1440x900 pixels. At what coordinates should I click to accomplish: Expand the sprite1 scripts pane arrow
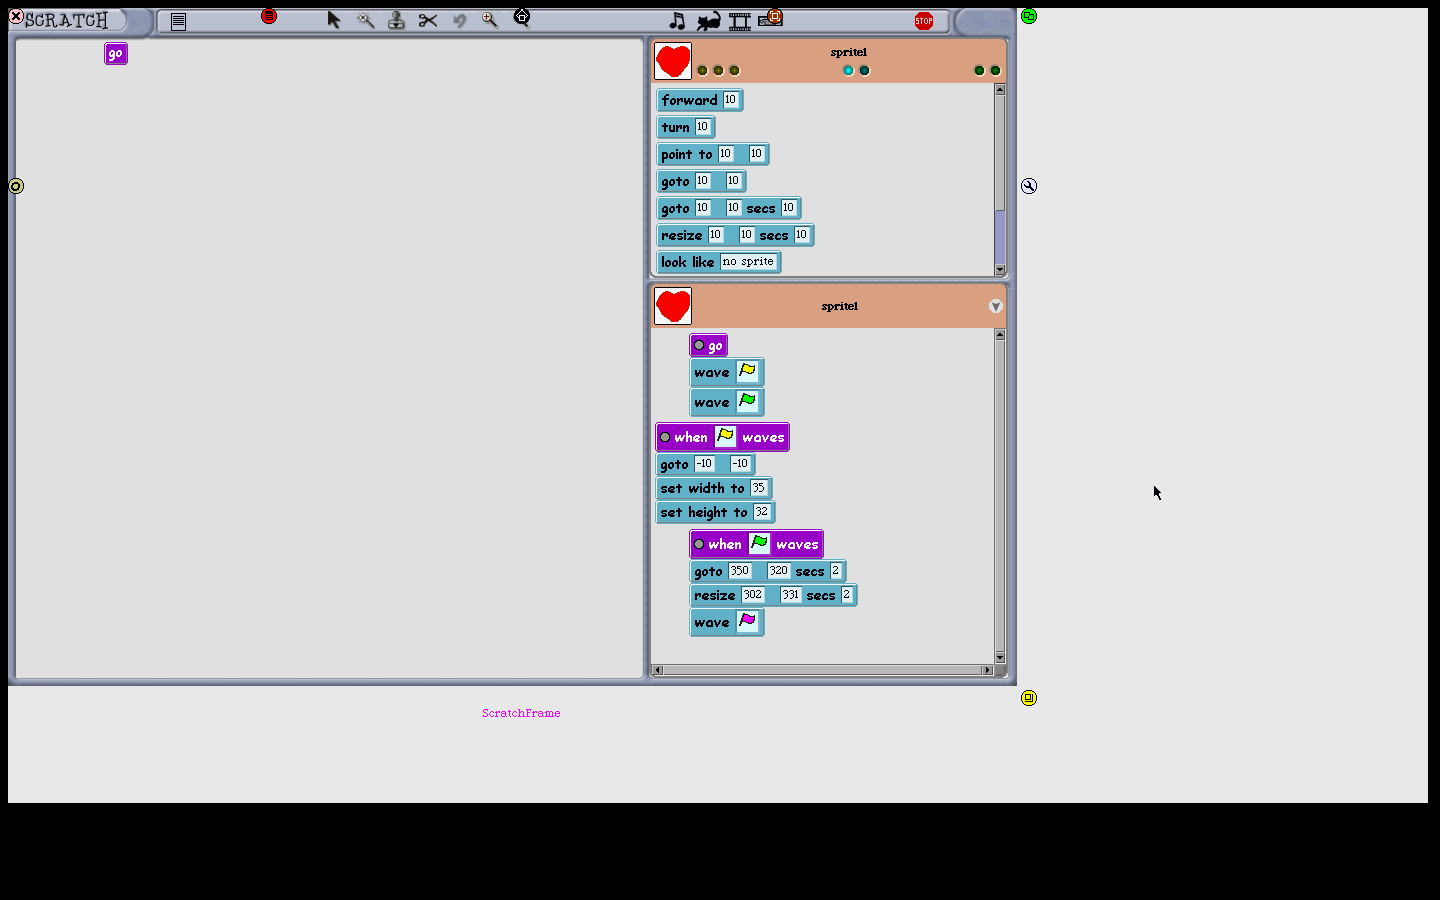[x=995, y=306]
